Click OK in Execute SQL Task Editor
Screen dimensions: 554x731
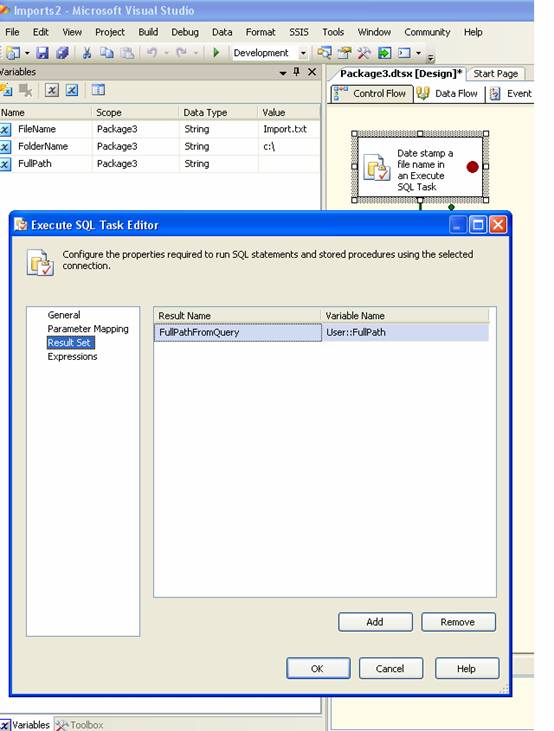tap(318, 669)
